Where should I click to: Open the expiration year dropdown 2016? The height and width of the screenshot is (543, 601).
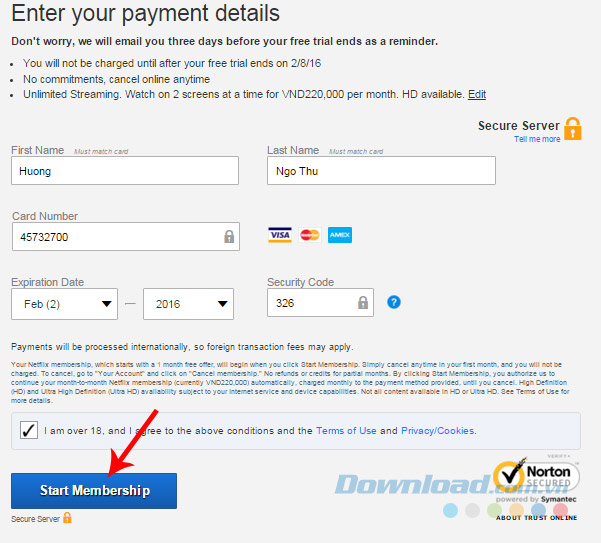pos(188,304)
